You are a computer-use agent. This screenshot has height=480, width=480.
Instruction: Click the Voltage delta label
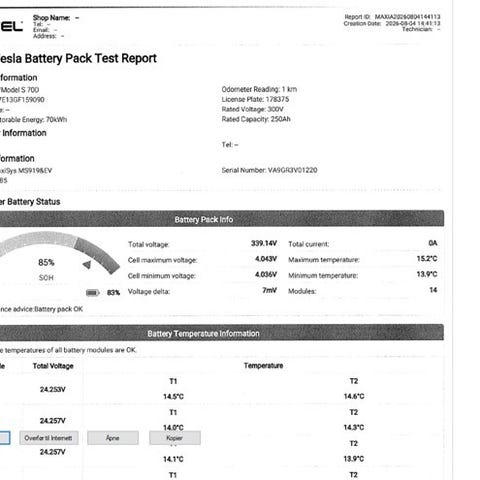pyautogui.click(x=149, y=292)
